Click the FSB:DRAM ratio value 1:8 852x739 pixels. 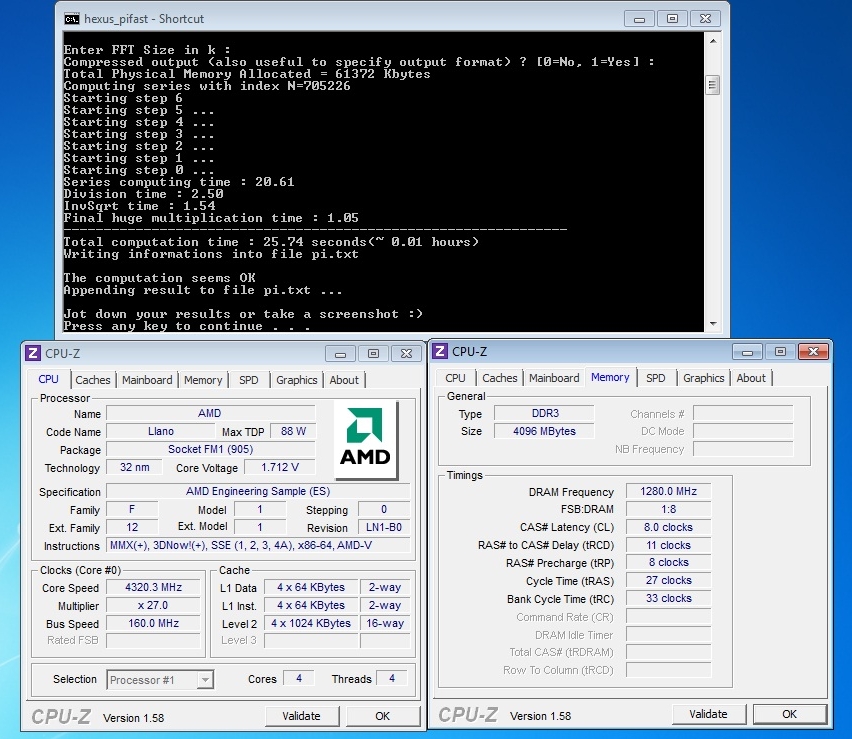[x=668, y=509]
